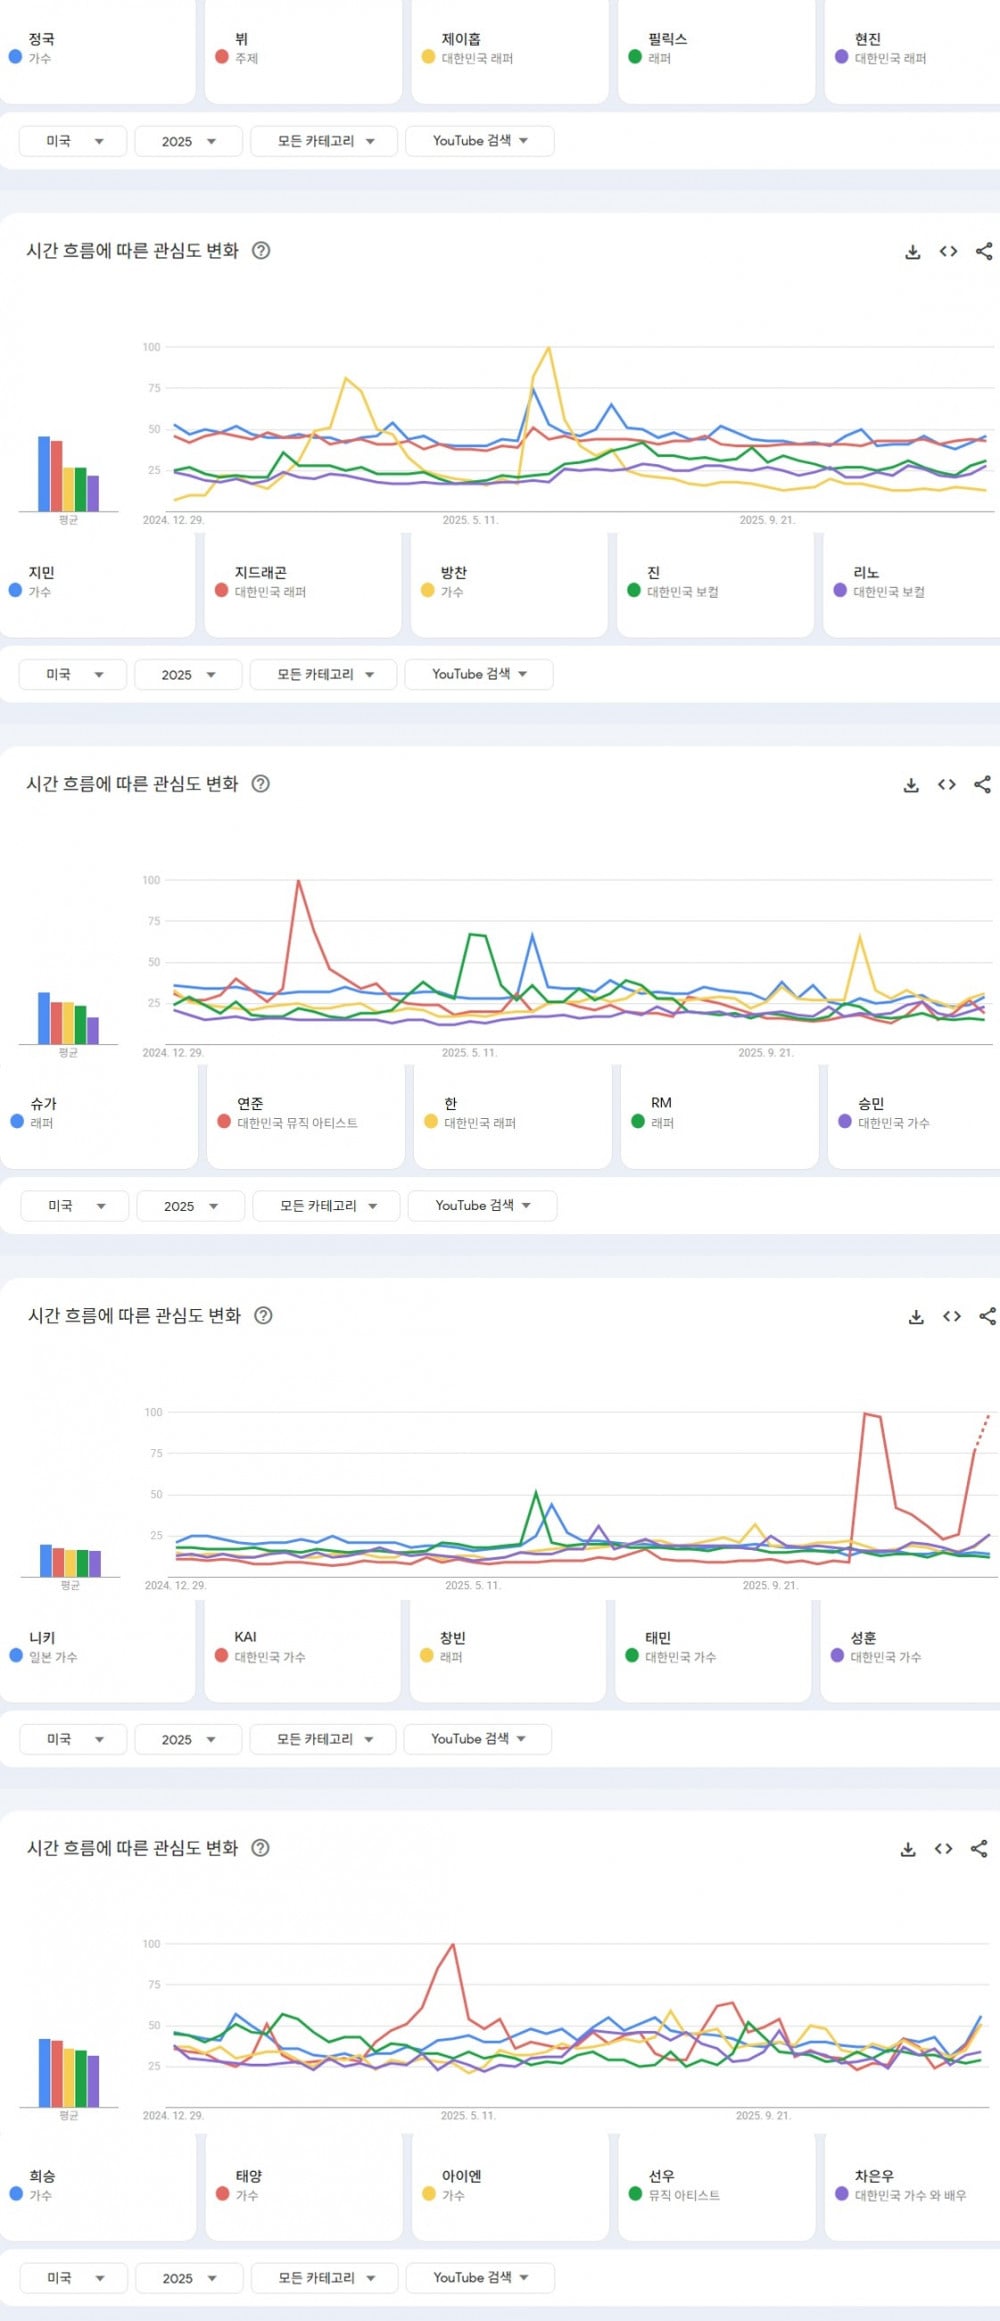This screenshot has width=1000, height=2321.
Task: Share the fourth chart above 희승 card
Action: [979, 1848]
